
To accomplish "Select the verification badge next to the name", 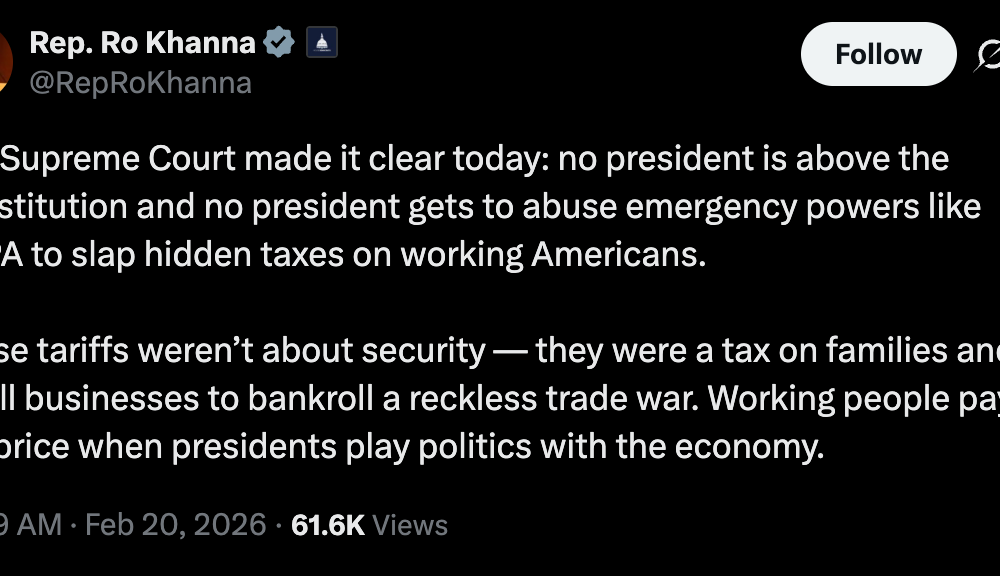I will (277, 41).
